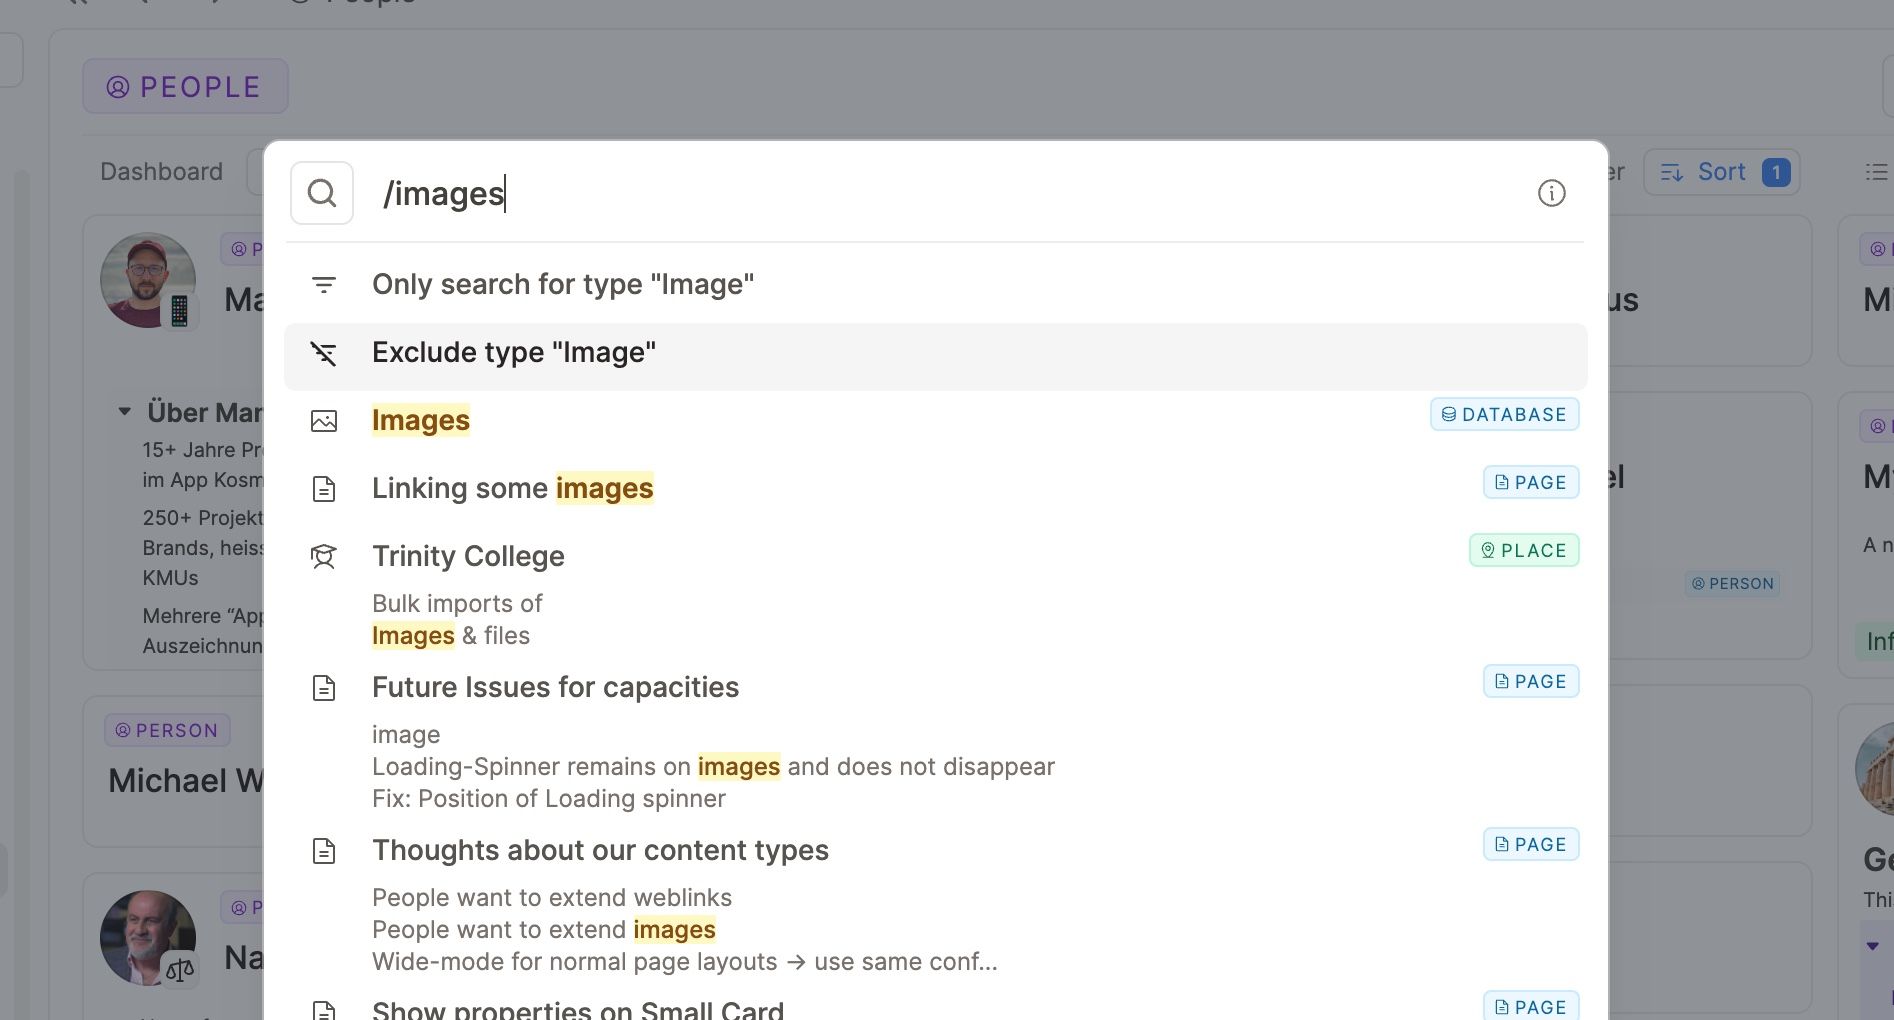Select Exclude type "Image" option
This screenshot has height=1020, width=1894.
(x=514, y=353)
